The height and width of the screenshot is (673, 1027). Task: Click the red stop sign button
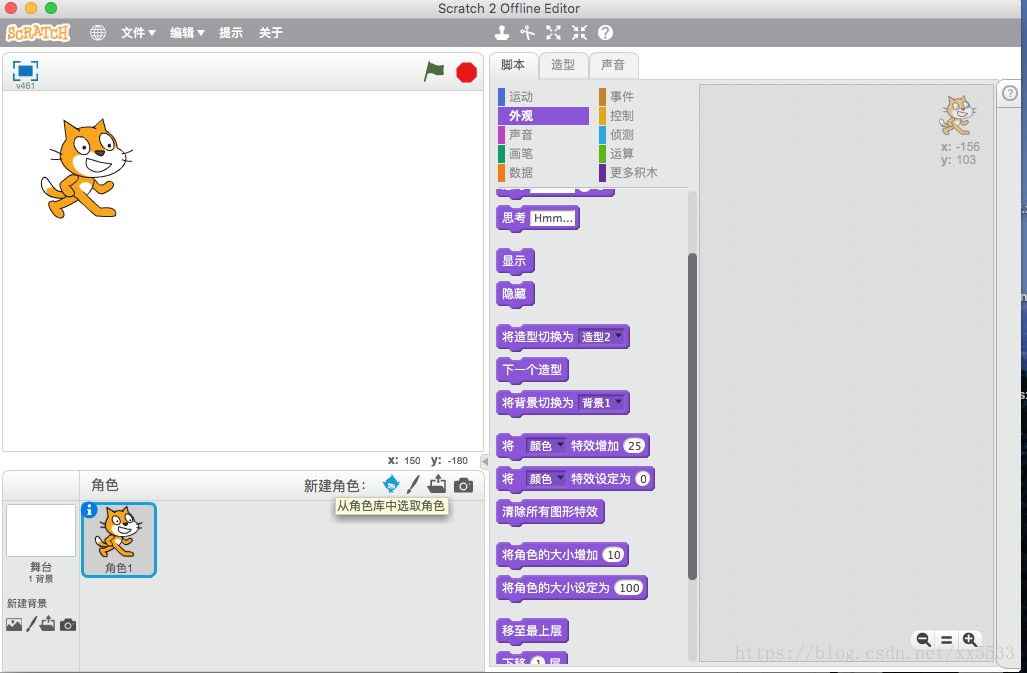(x=466, y=72)
